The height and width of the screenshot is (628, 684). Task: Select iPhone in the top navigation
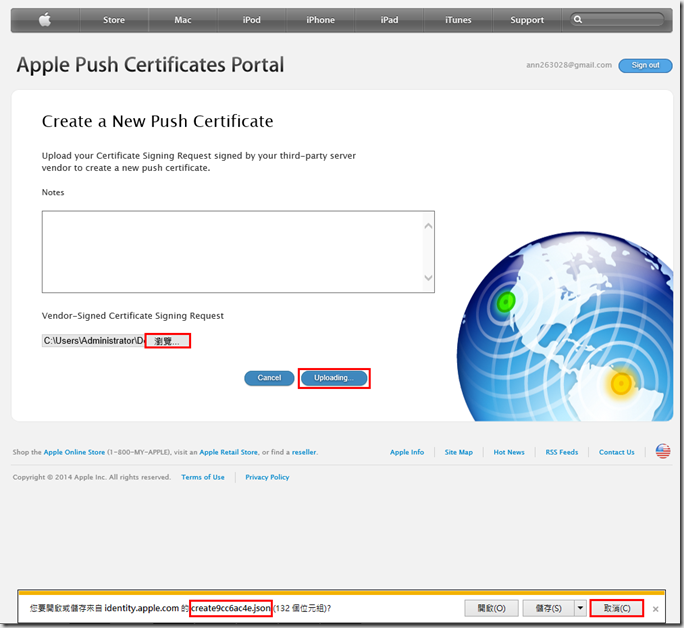pos(320,20)
